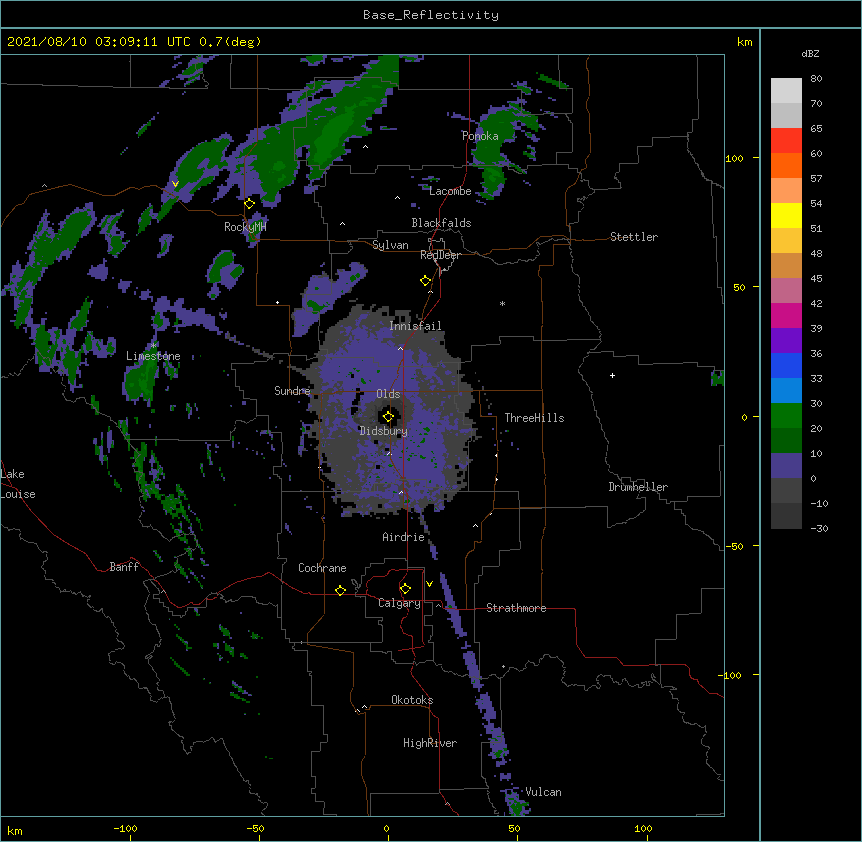Screen dimensions: 862x842
Task: Select the RedDeer city label
Action: (440, 256)
